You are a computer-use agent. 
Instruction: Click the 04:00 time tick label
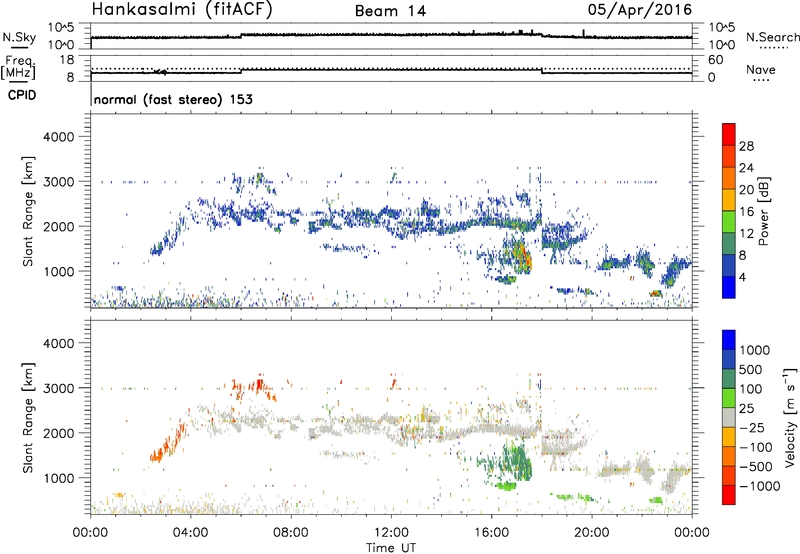click(190, 533)
